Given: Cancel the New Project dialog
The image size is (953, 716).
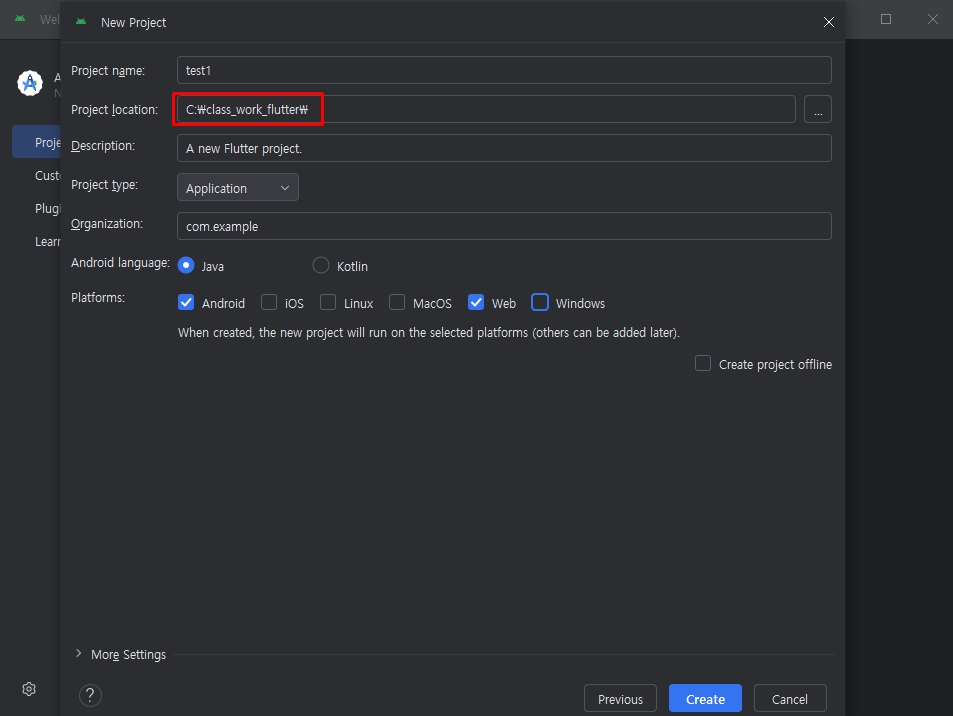Looking at the screenshot, I should coord(790,699).
